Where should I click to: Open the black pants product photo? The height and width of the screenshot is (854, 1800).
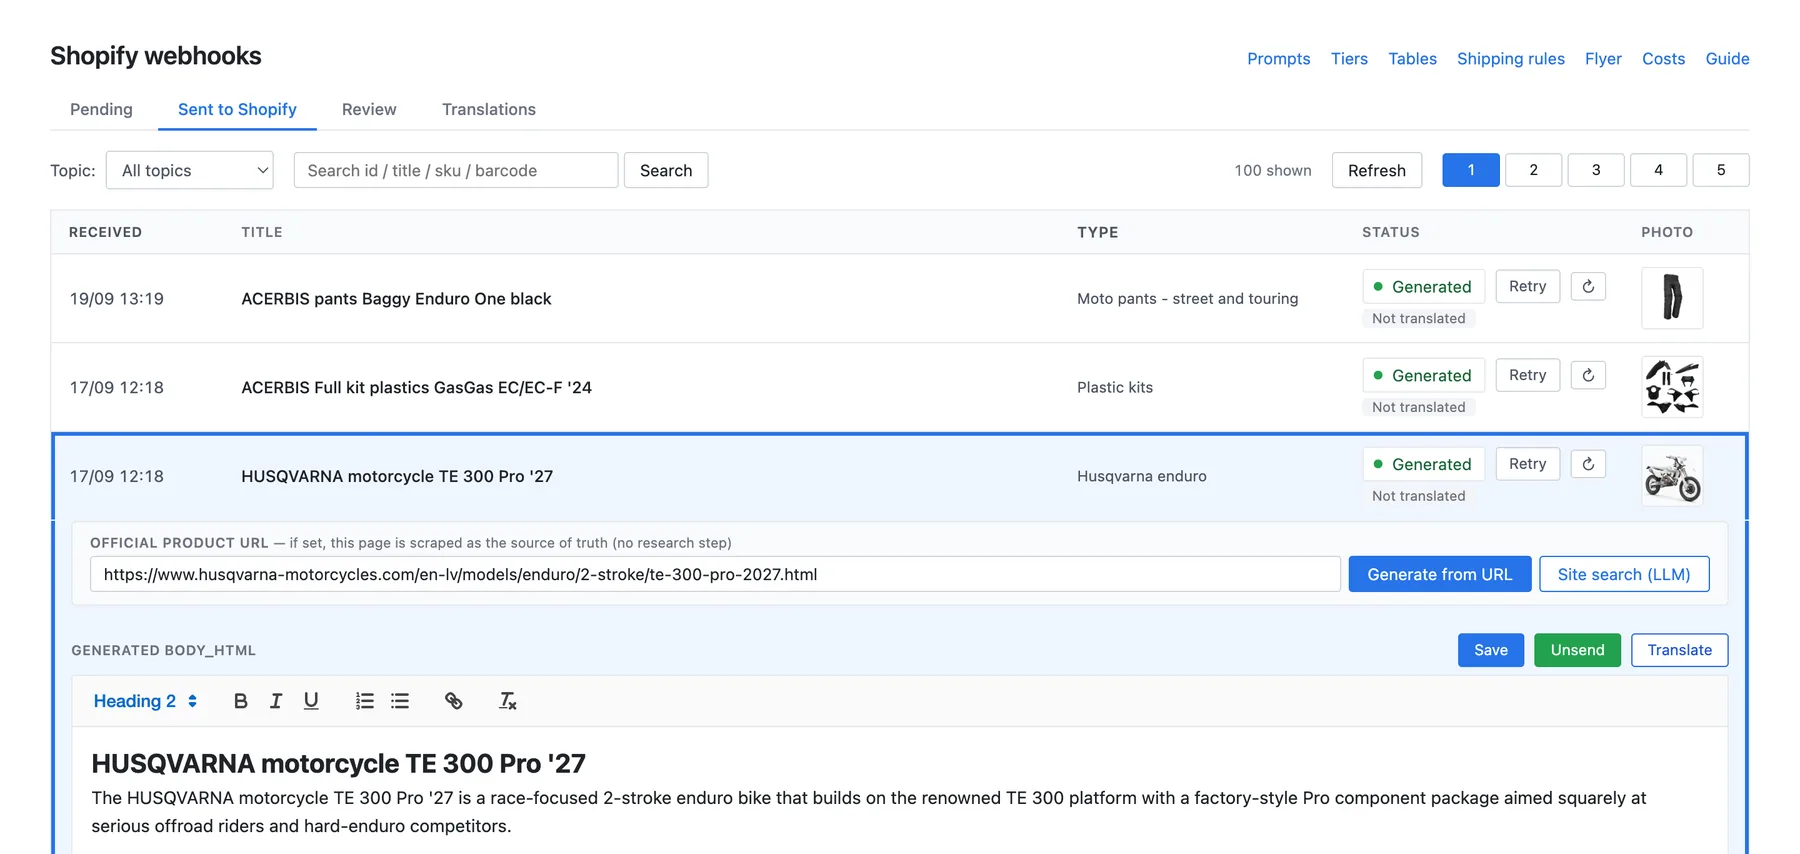[x=1672, y=298]
